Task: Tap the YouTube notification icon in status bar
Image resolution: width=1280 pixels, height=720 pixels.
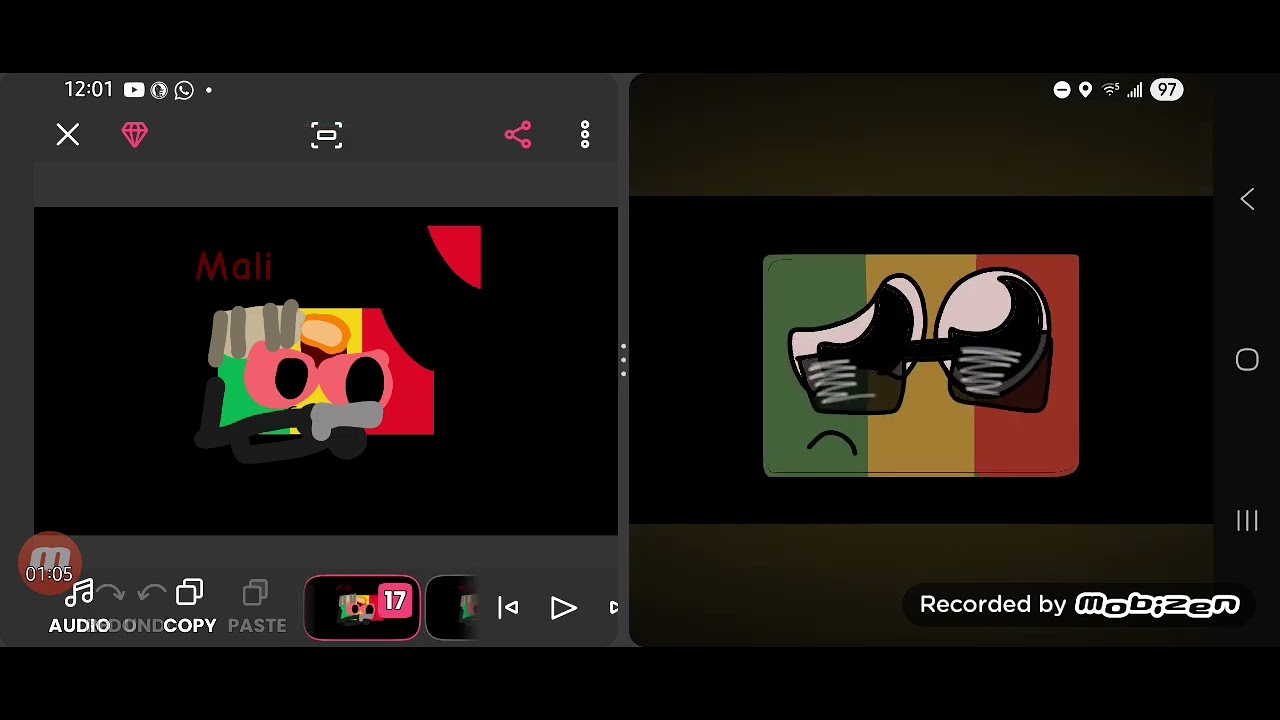Action: [134, 90]
